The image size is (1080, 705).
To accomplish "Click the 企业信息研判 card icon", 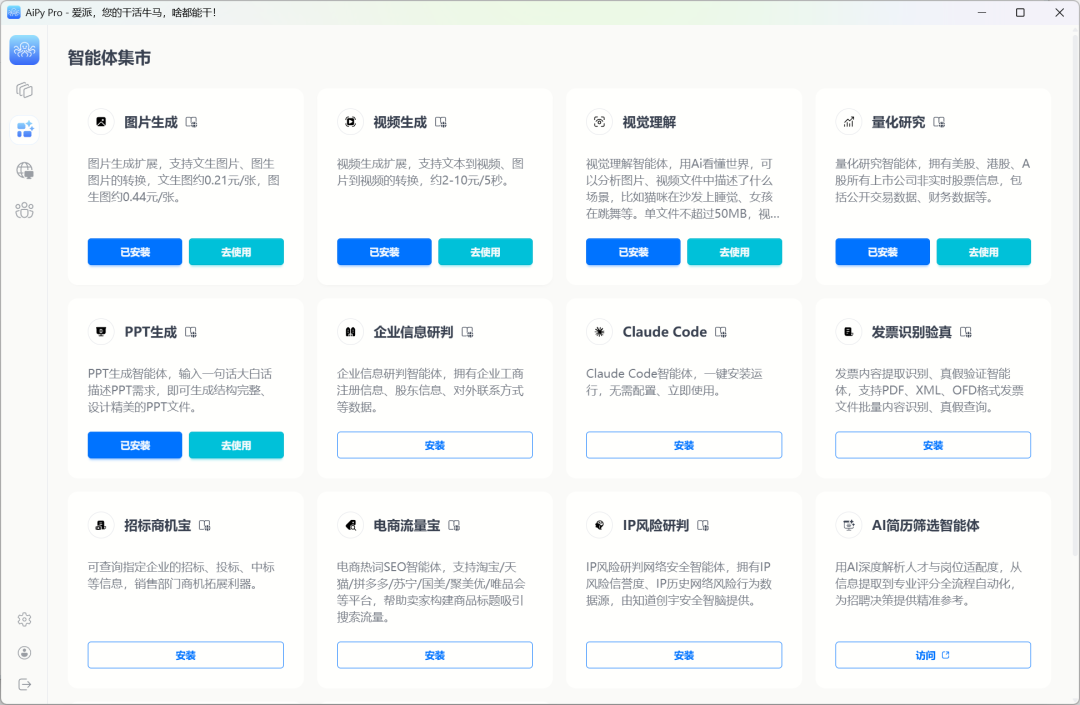I will coord(351,332).
